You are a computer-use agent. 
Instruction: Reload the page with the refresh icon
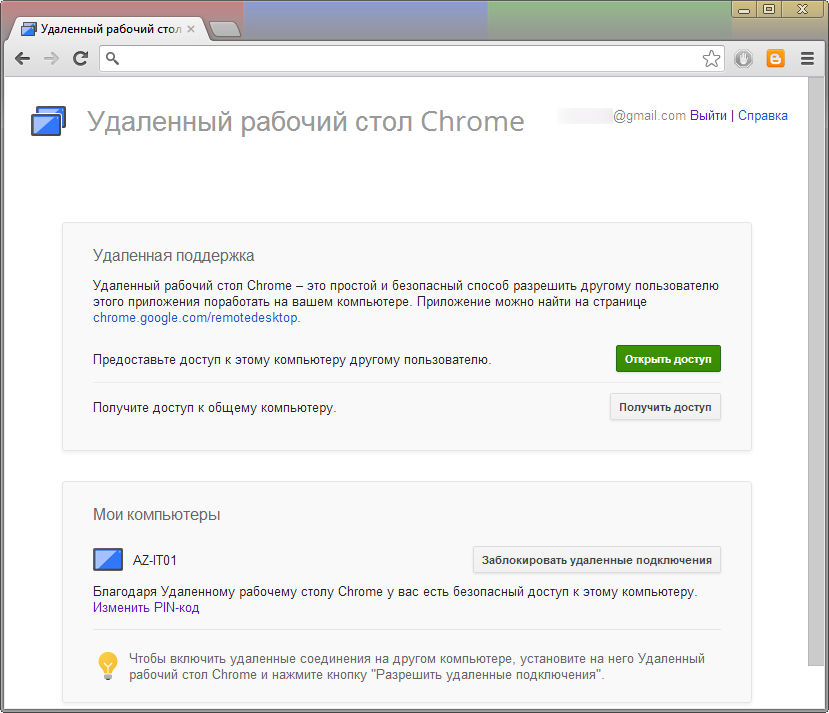click(x=80, y=58)
